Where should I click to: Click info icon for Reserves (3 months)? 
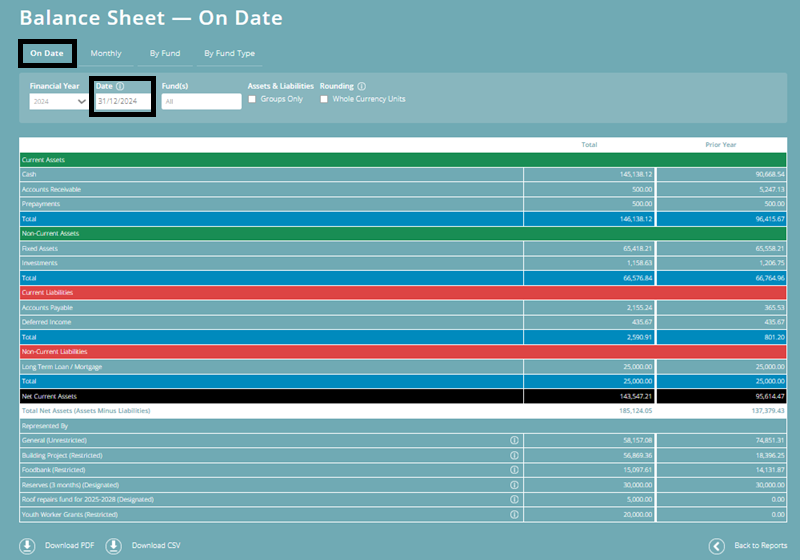pos(514,485)
